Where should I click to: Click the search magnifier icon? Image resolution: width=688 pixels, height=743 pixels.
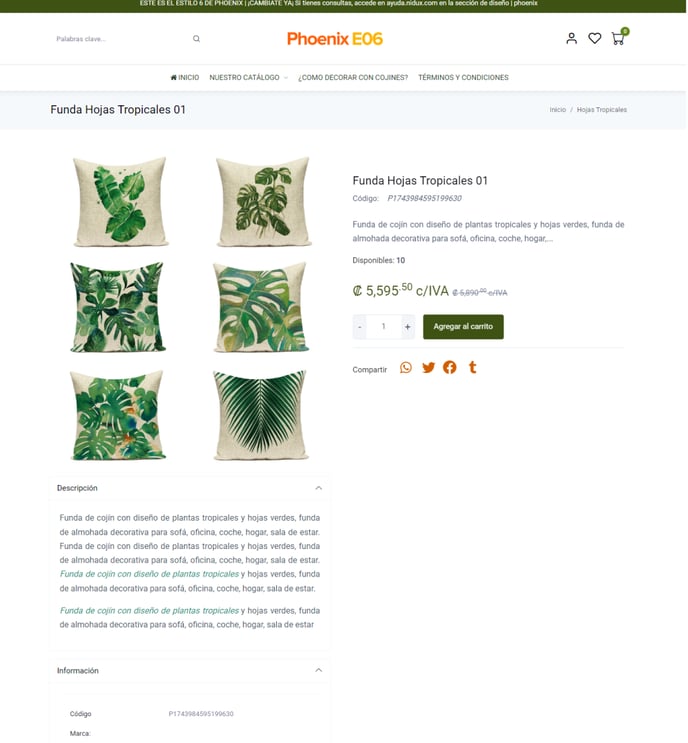click(x=196, y=39)
